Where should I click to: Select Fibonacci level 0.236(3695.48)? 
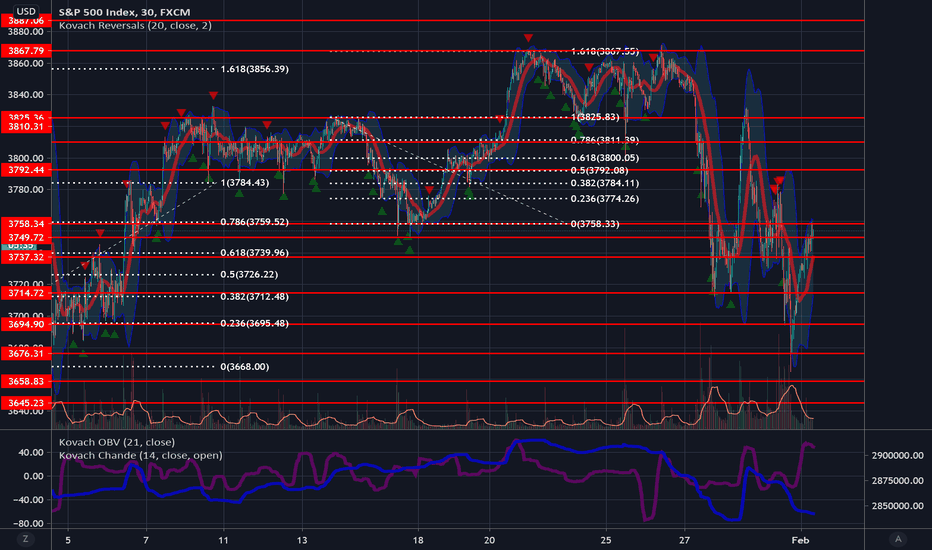pyautogui.click(x=254, y=323)
